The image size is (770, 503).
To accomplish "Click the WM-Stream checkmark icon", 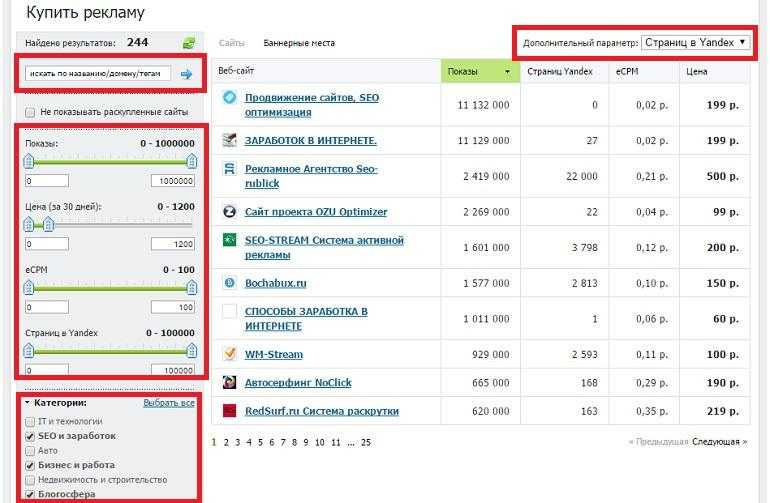I will (x=229, y=354).
